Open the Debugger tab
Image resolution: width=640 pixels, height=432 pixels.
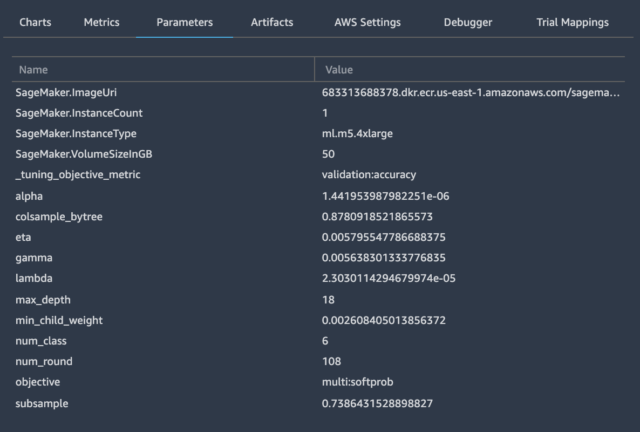click(x=468, y=22)
